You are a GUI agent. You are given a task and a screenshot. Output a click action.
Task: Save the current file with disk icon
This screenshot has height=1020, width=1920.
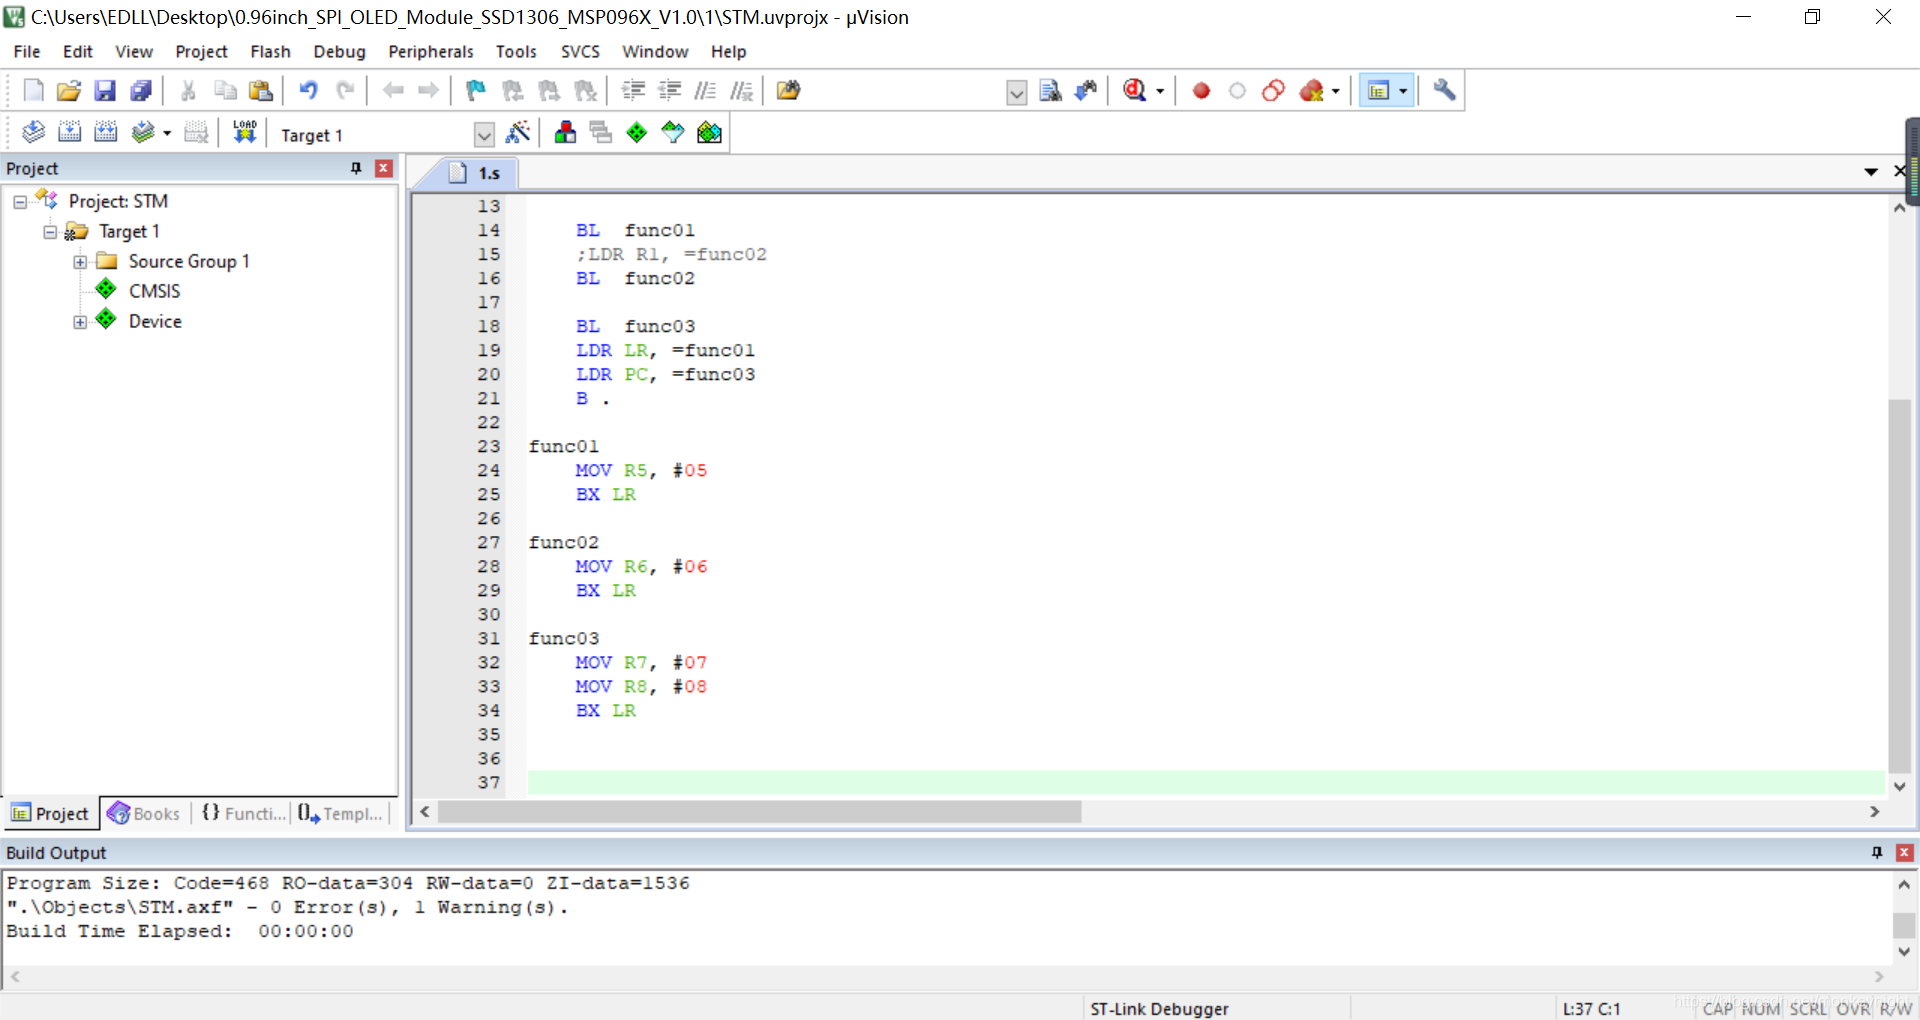105,91
